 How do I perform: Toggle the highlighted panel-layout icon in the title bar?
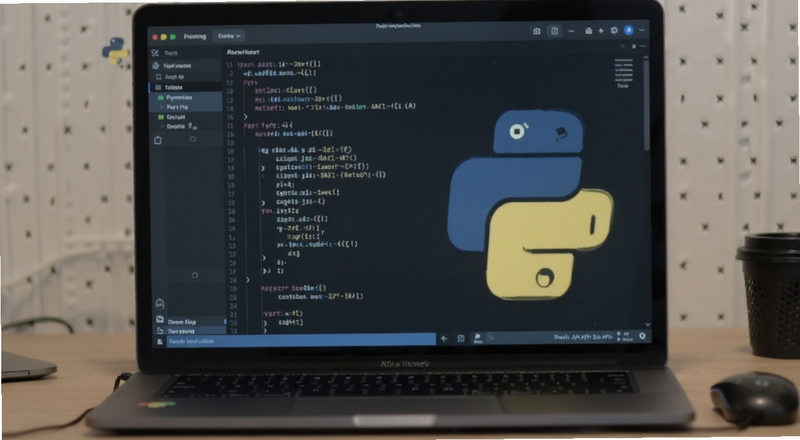[x=554, y=31]
